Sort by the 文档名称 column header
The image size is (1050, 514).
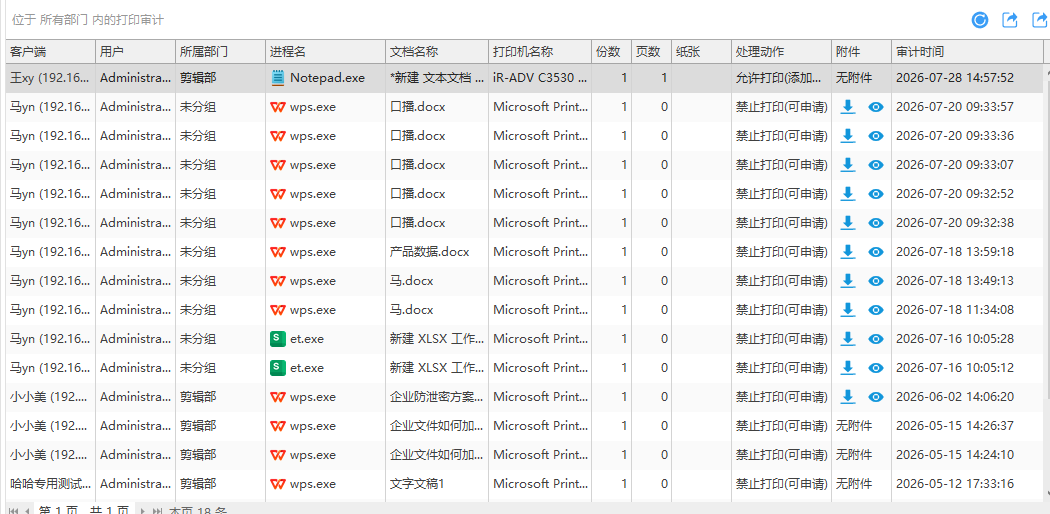click(437, 52)
